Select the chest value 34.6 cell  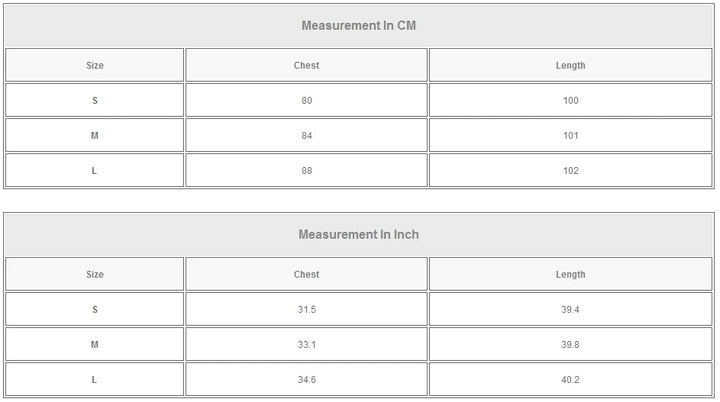[x=306, y=380]
